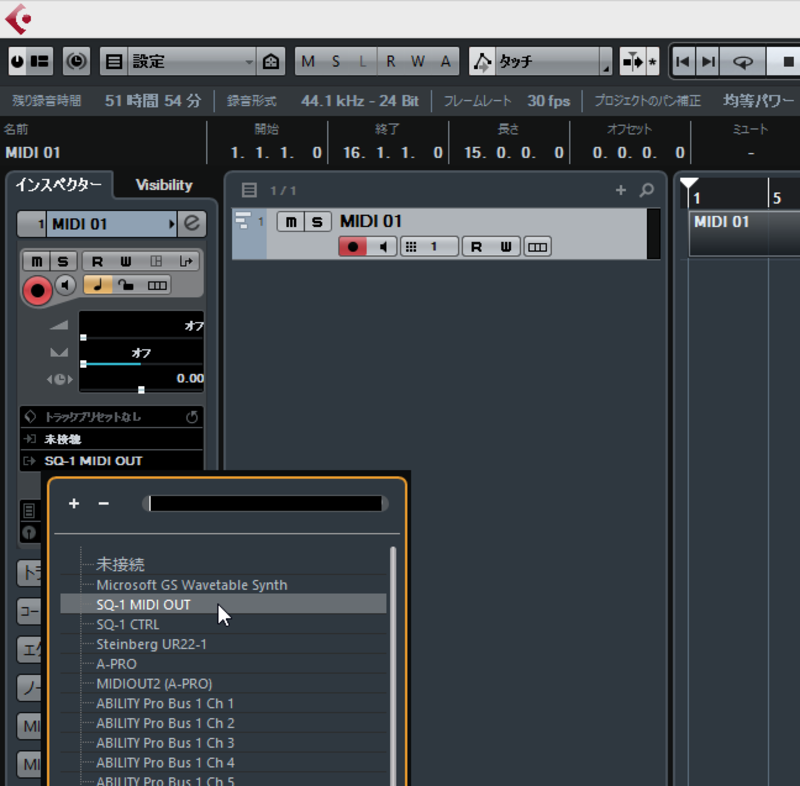Select Microsoft GS Wavetable Synth output
This screenshot has height=786, width=800.
click(223, 585)
